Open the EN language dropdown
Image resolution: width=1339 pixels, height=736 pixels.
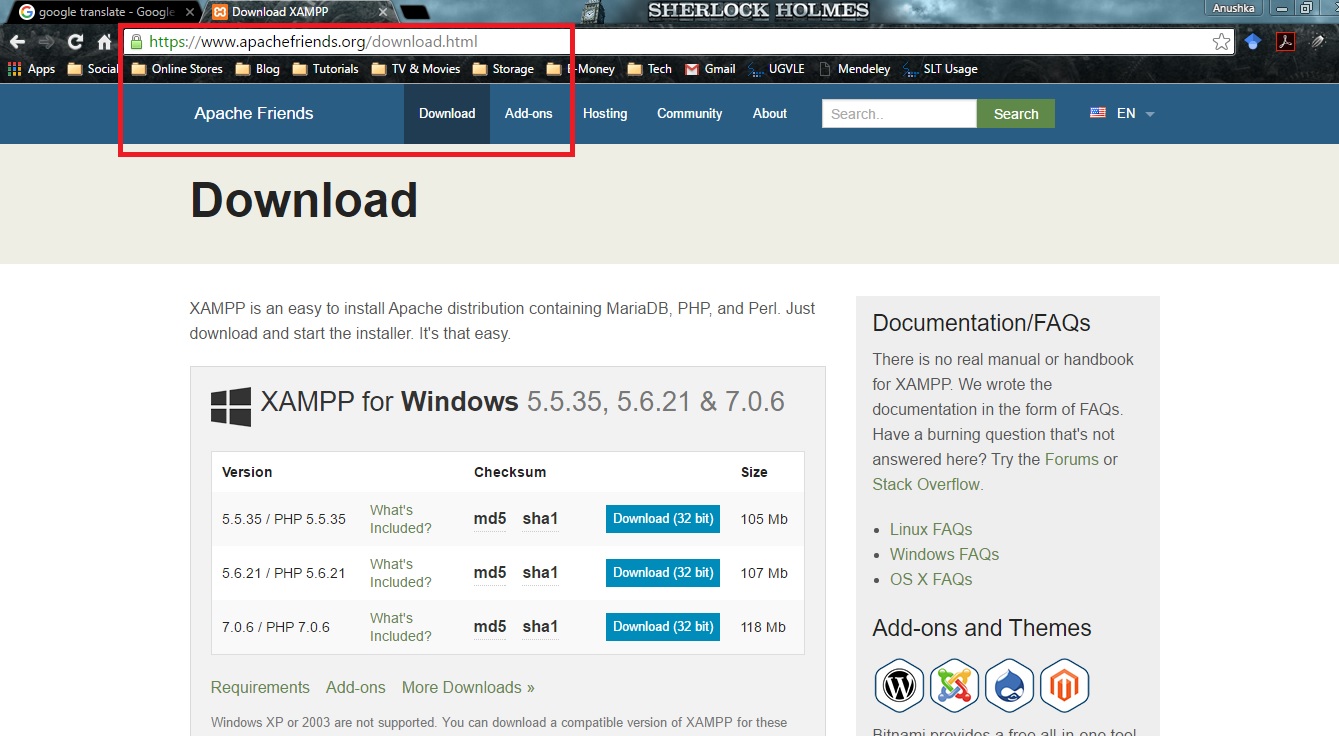point(1122,113)
